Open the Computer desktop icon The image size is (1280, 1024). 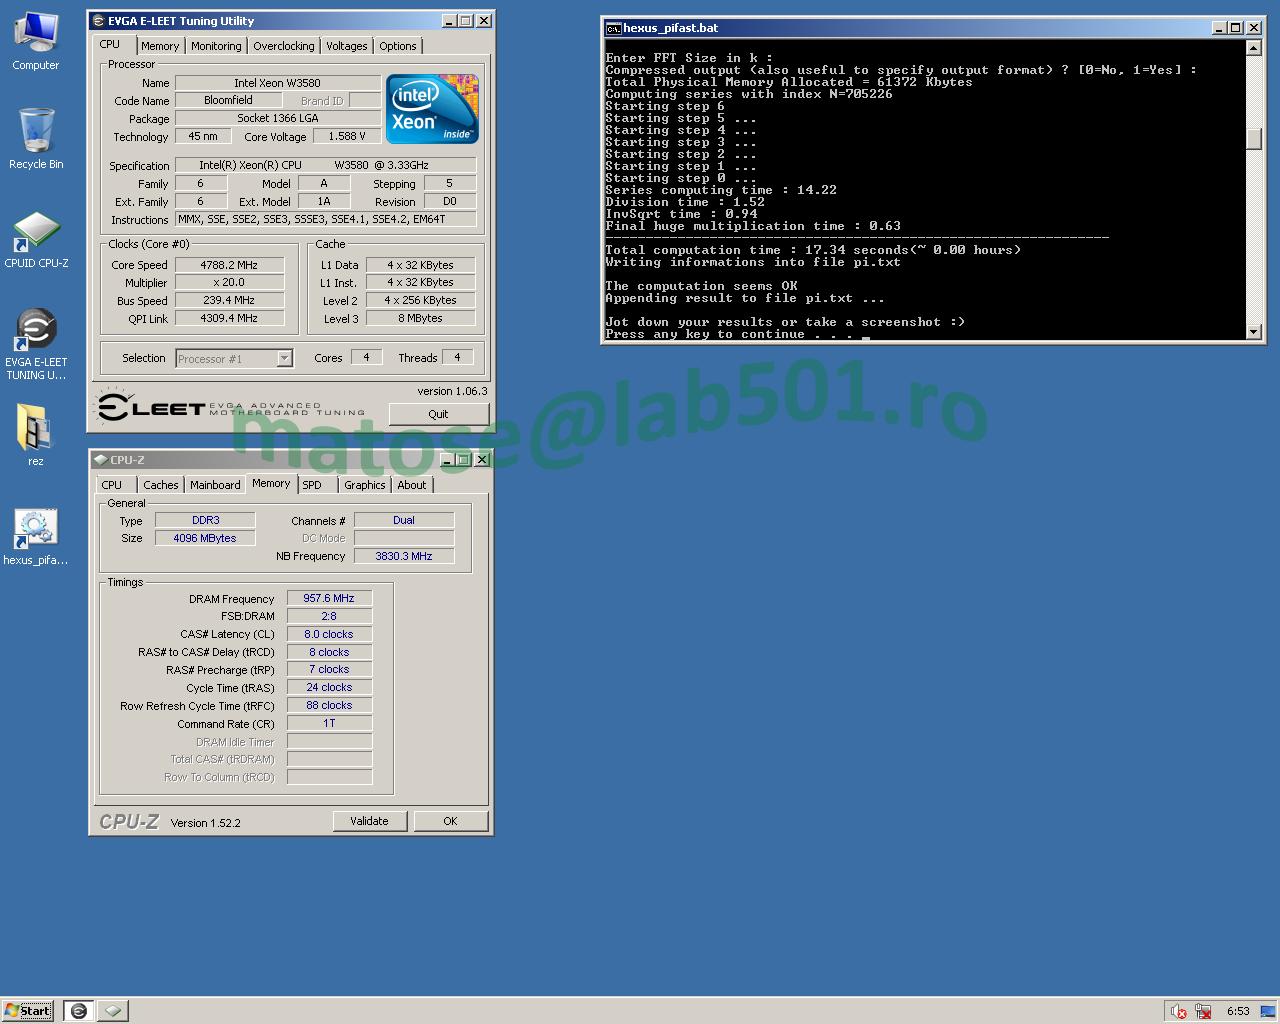tap(36, 40)
